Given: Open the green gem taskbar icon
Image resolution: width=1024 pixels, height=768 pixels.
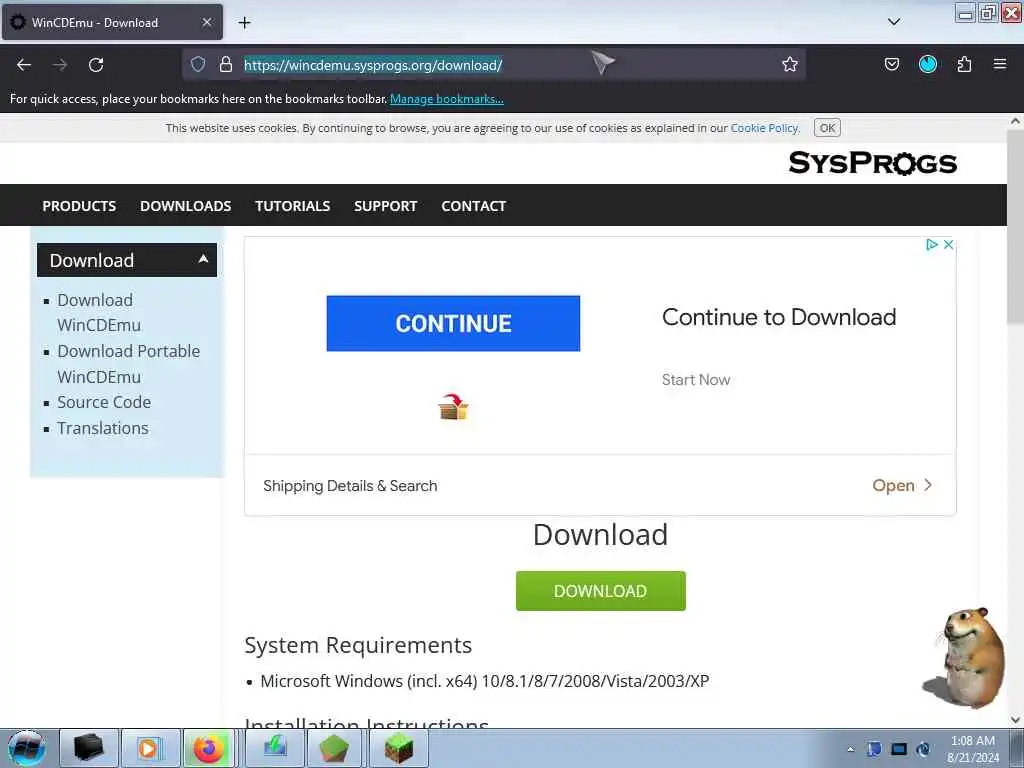Looking at the screenshot, I should (334, 748).
